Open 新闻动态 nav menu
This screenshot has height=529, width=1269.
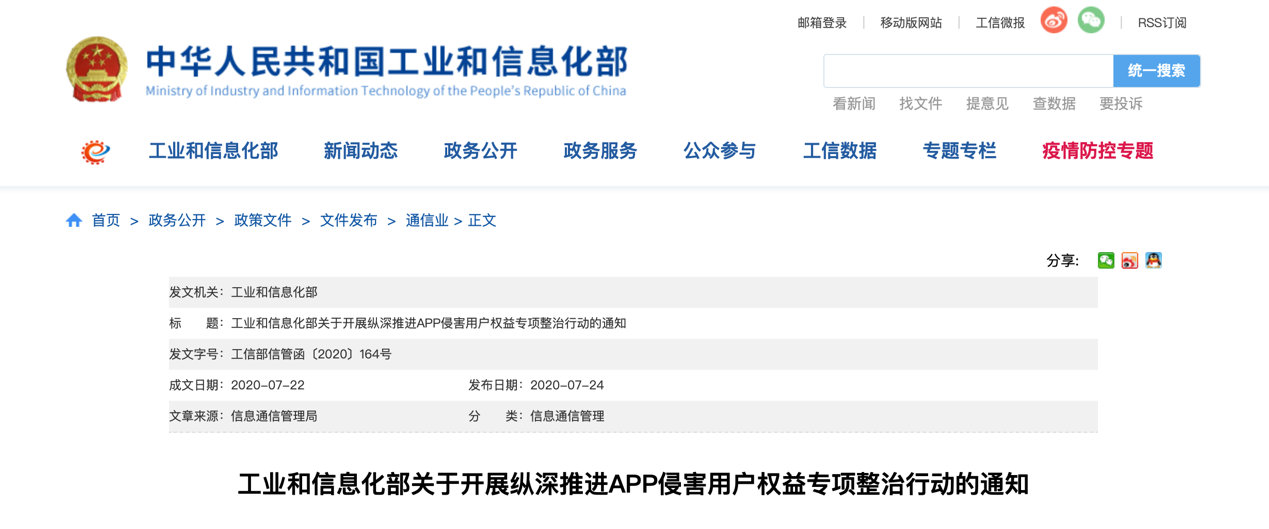(x=361, y=151)
